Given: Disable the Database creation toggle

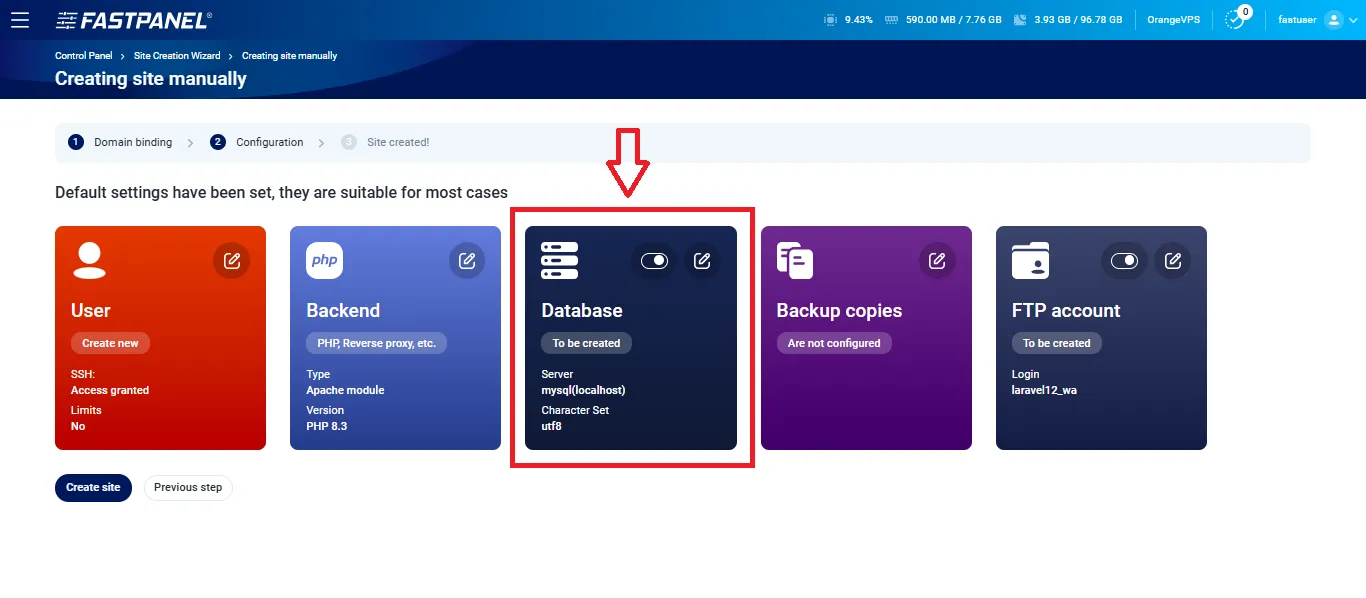Looking at the screenshot, I should point(654,260).
